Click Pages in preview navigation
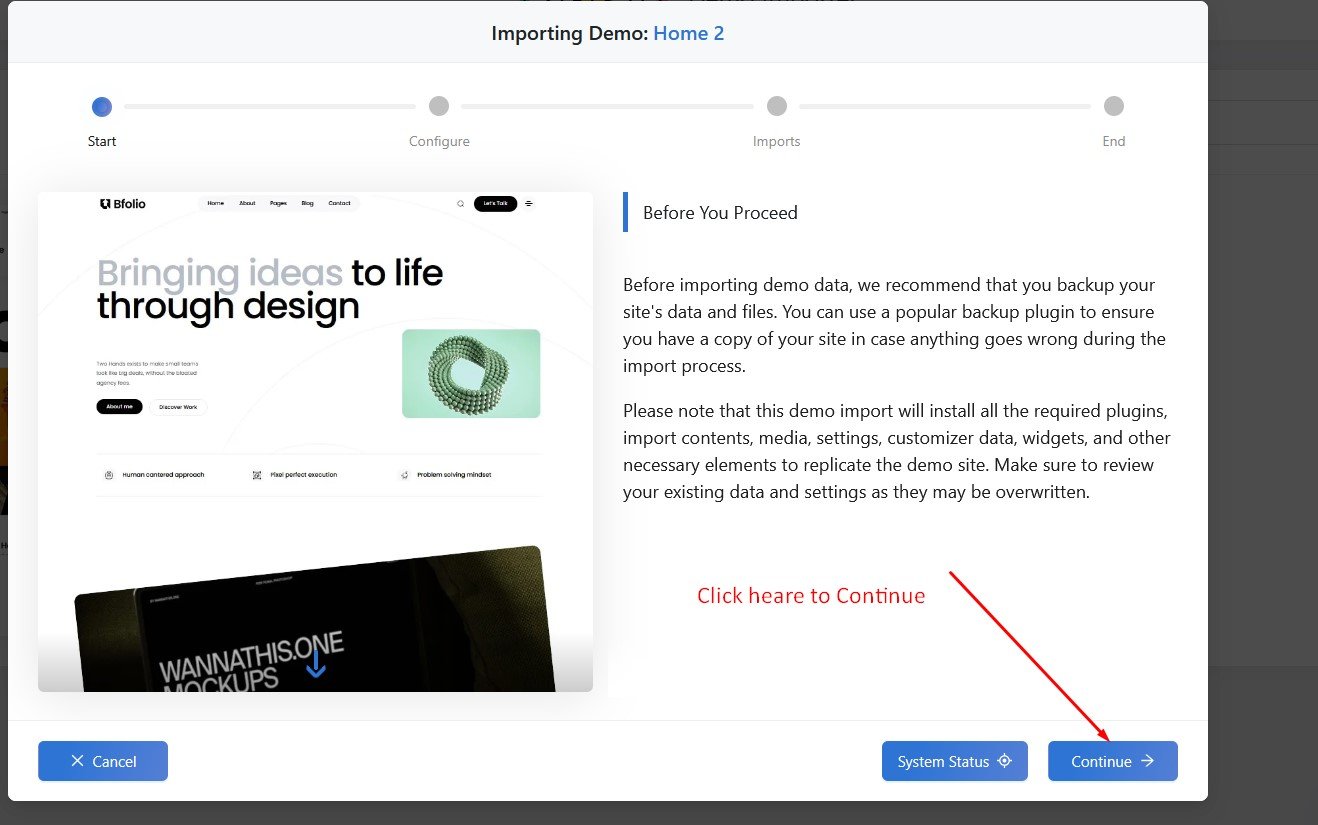This screenshot has height=825, width=1318. click(278, 203)
